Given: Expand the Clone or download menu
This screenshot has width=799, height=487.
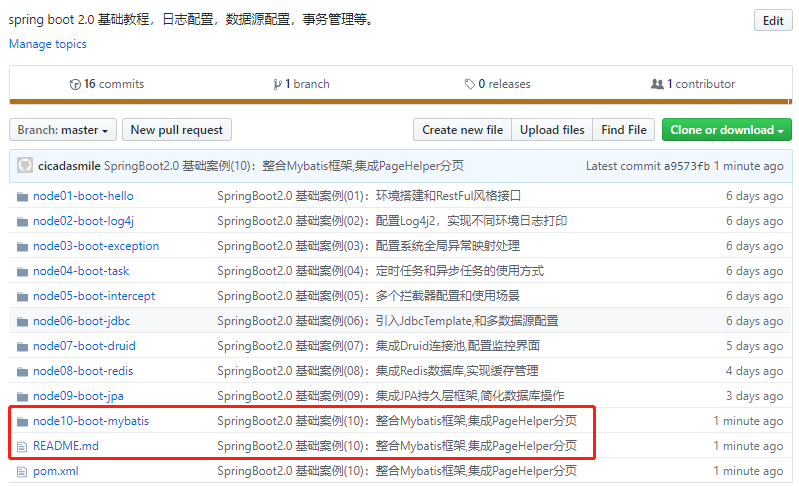Looking at the screenshot, I should [x=727, y=130].
